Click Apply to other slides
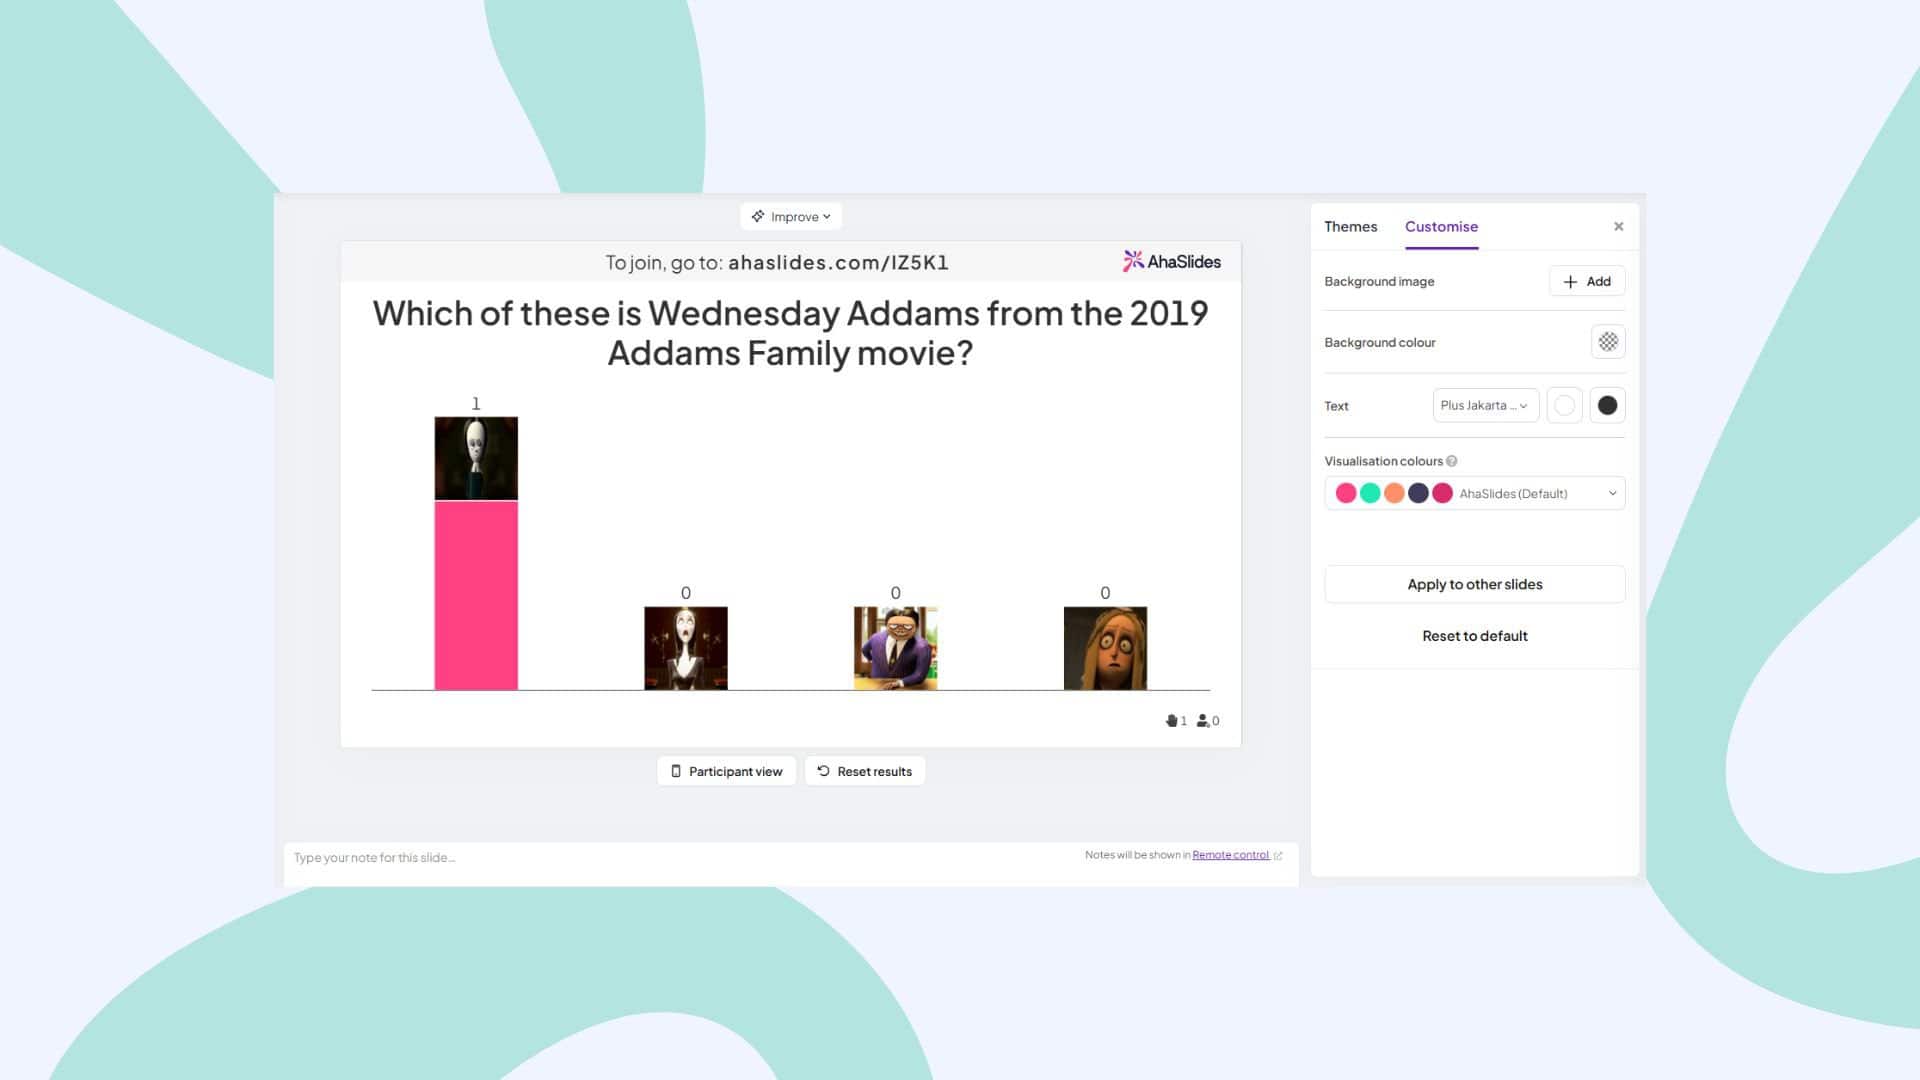 pos(1475,584)
